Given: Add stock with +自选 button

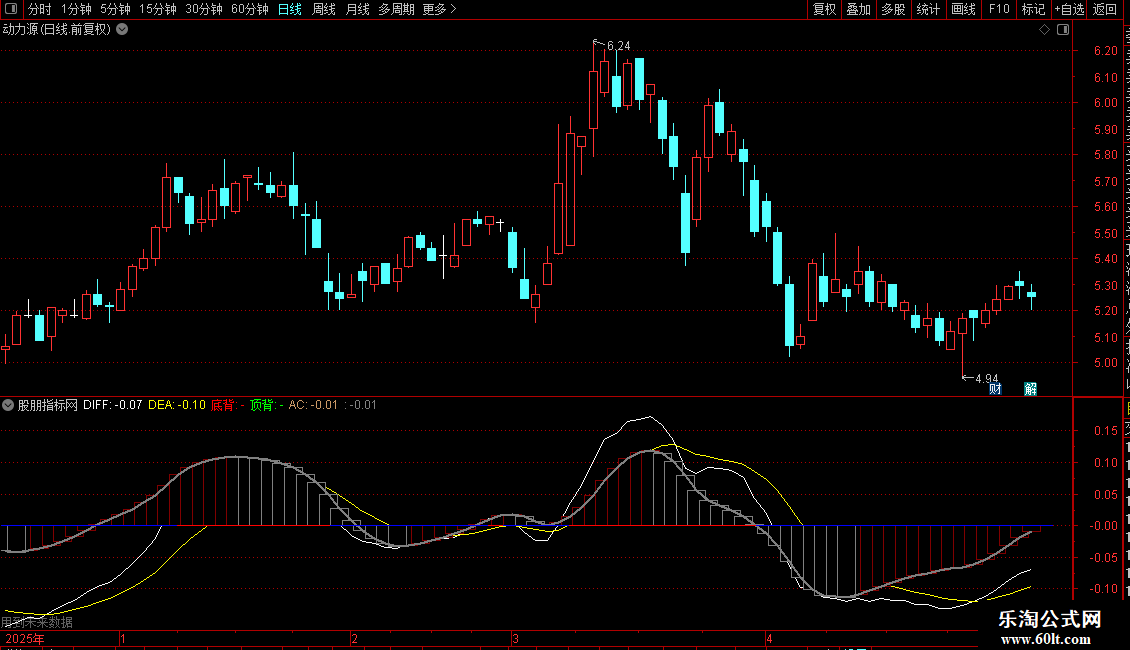Looking at the screenshot, I should [x=1069, y=9].
